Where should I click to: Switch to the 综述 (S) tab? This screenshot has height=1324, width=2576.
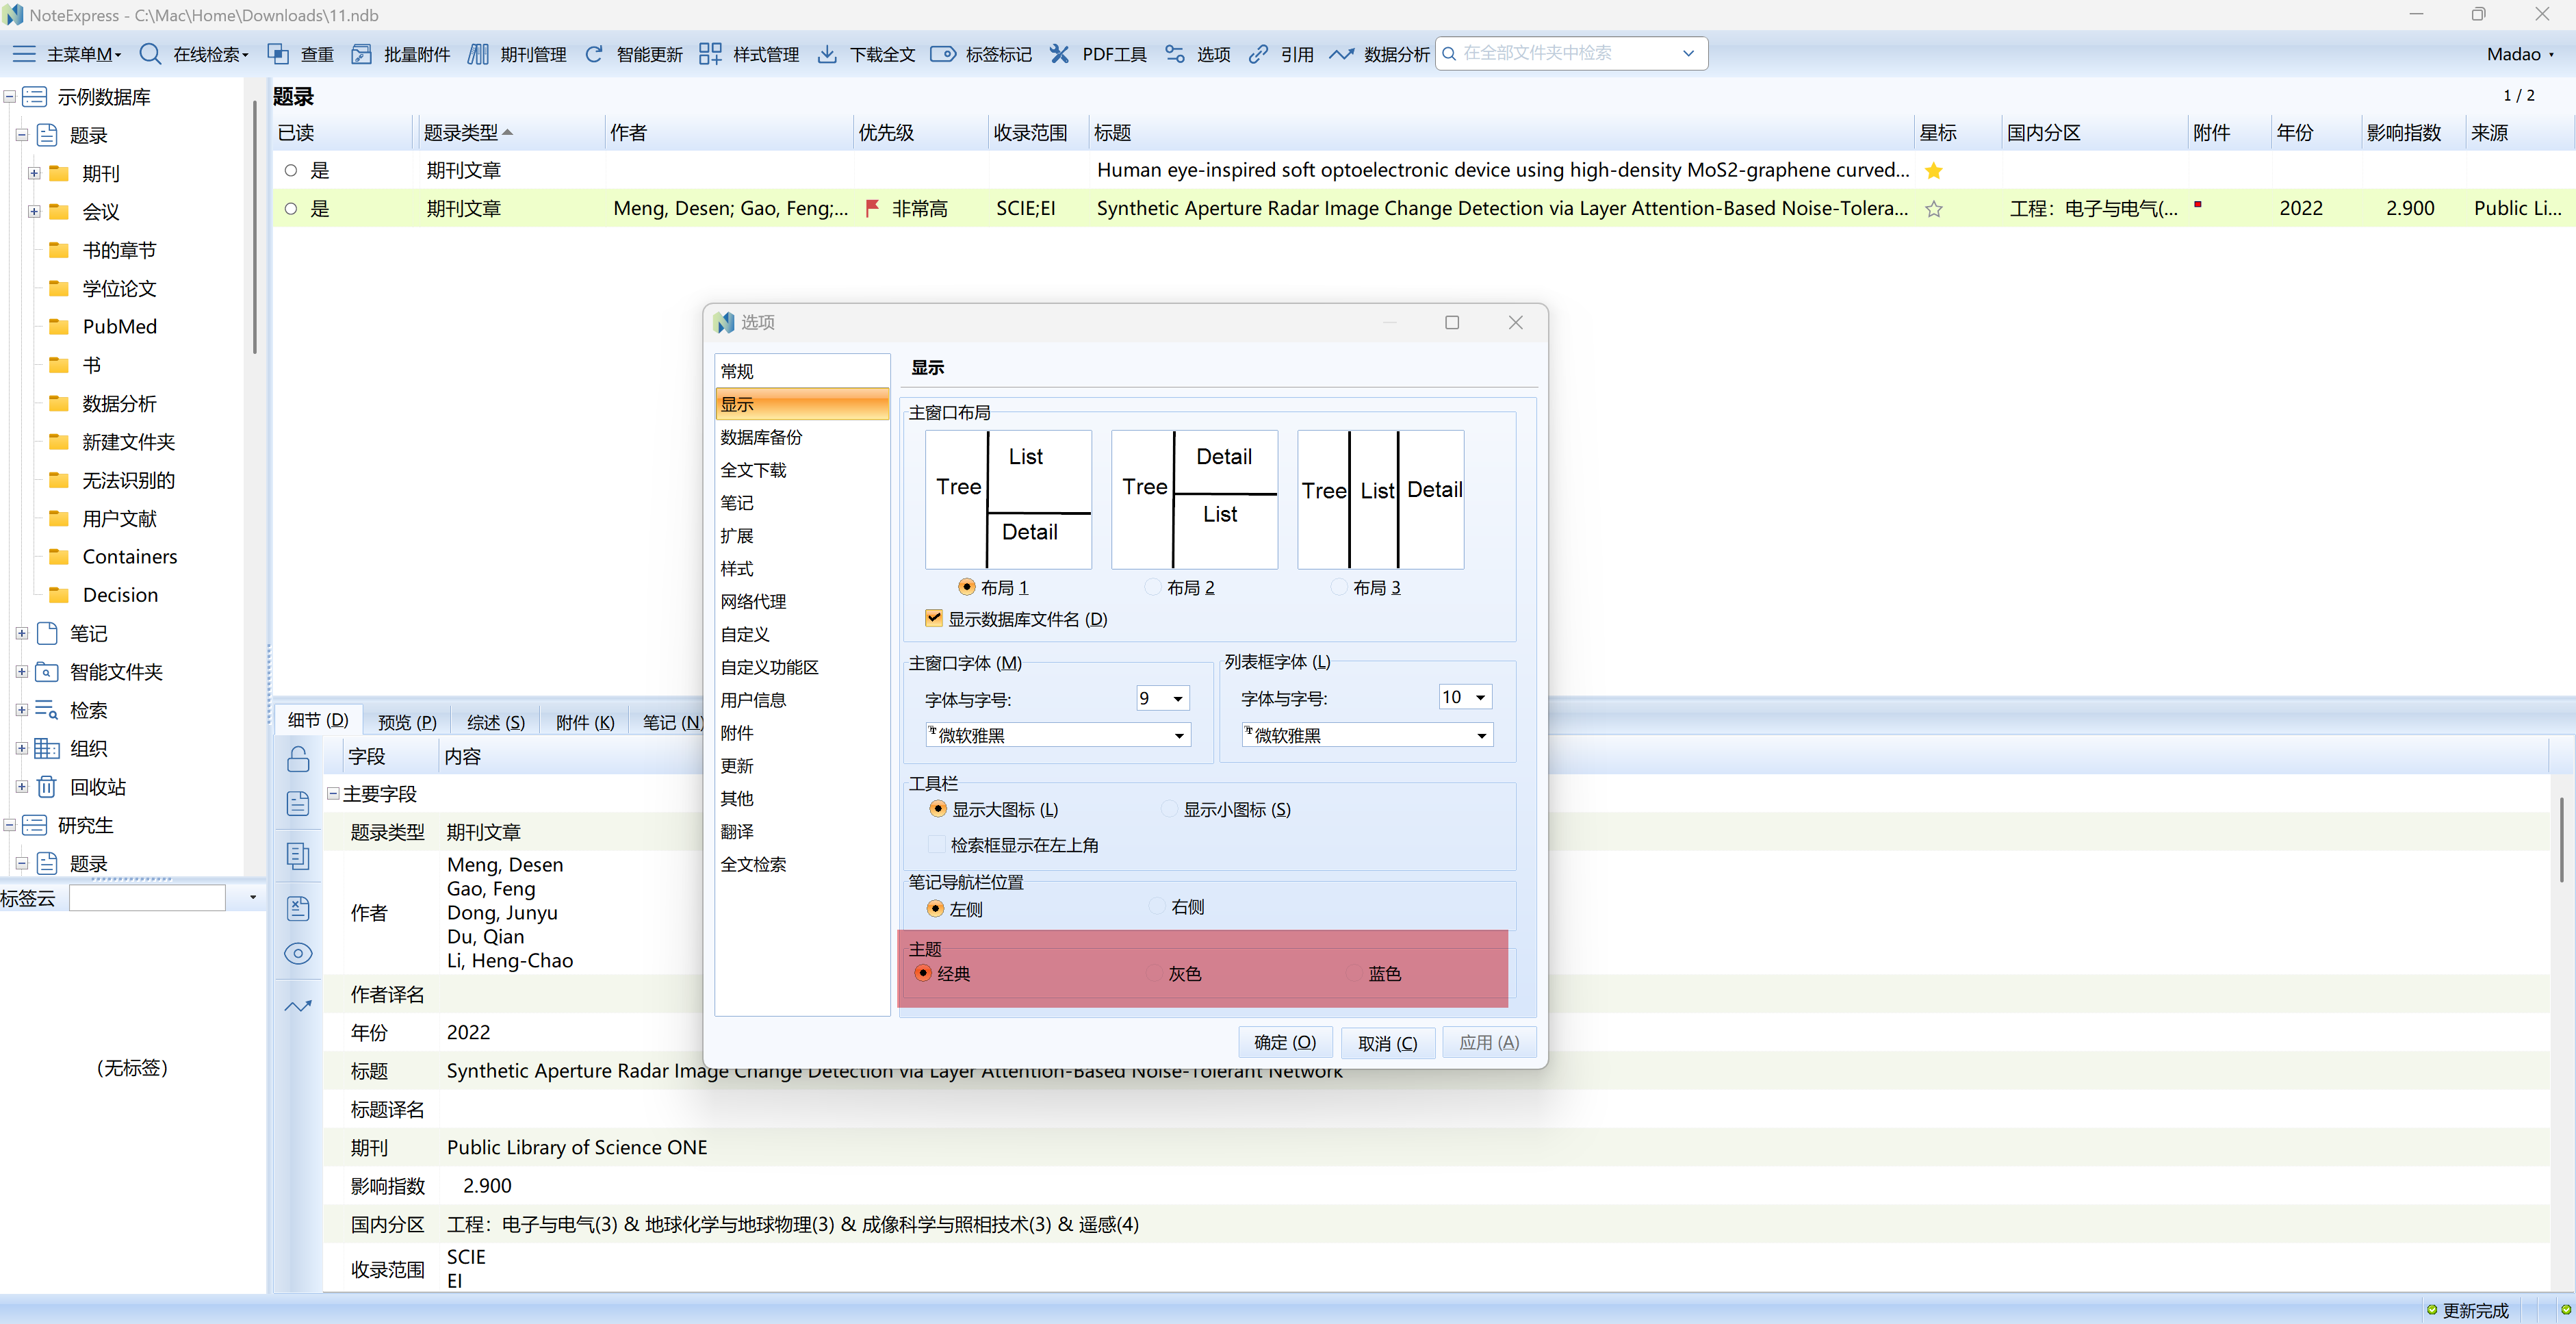coord(496,721)
